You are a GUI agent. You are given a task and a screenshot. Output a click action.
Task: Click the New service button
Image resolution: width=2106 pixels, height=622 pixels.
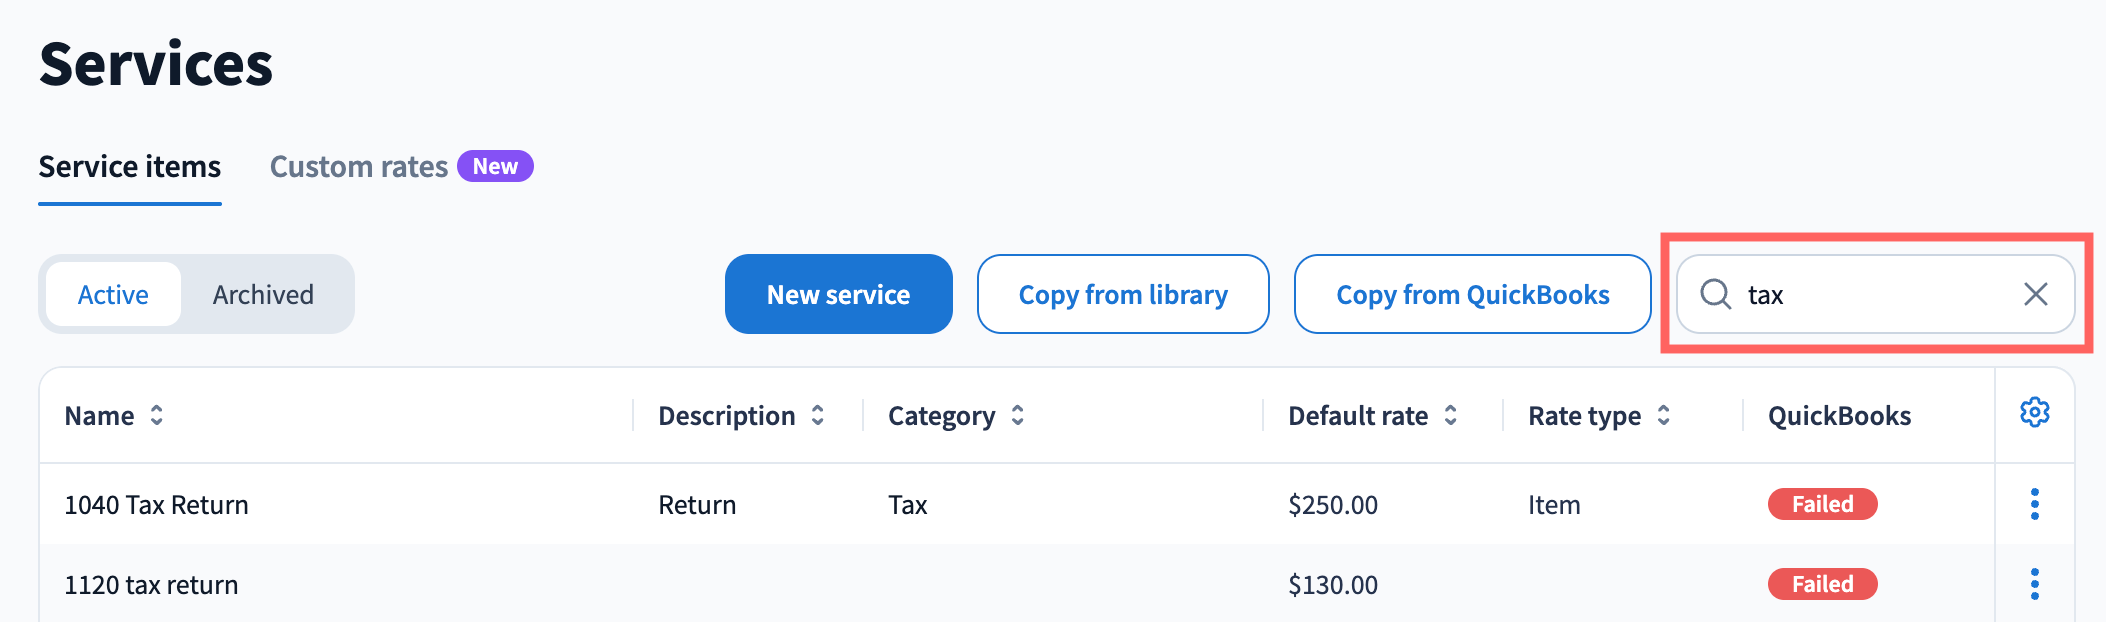(x=838, y=294)
